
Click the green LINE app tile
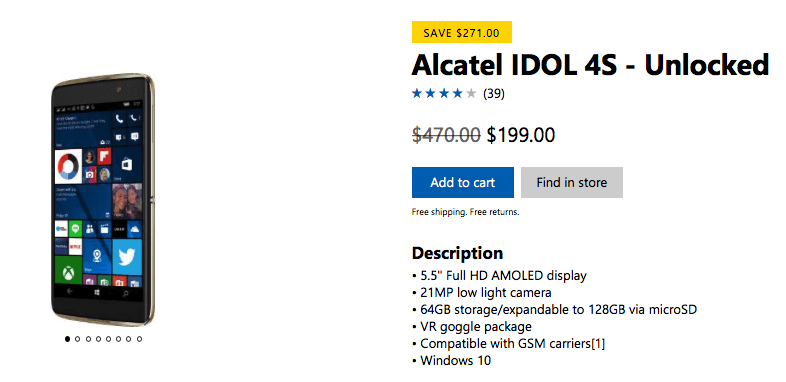coord(76,229)
